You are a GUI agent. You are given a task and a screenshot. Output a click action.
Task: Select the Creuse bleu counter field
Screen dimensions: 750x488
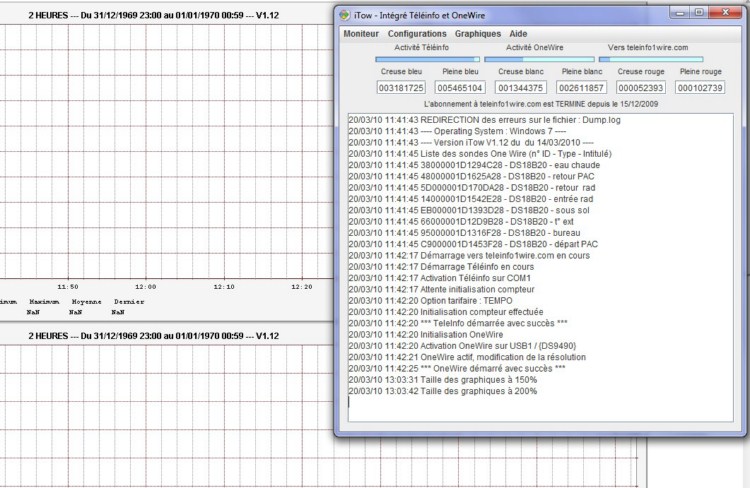click(400, 88)
